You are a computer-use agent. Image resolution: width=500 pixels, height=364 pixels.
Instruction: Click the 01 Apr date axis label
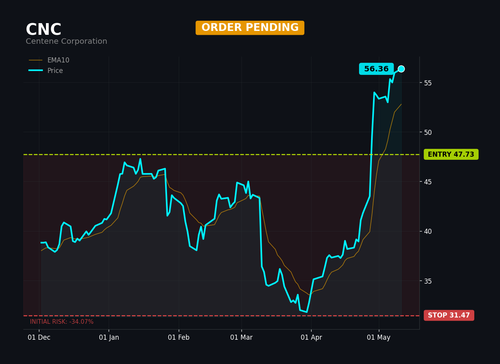click(x=311, y=337)
